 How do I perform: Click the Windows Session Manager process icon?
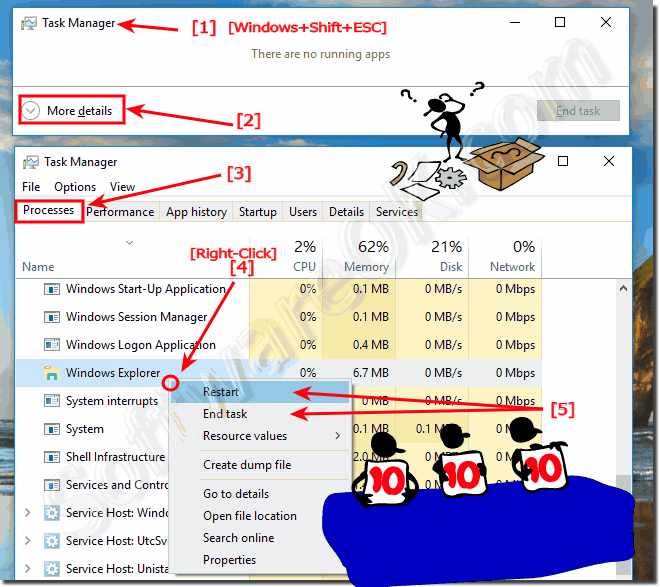52,317
